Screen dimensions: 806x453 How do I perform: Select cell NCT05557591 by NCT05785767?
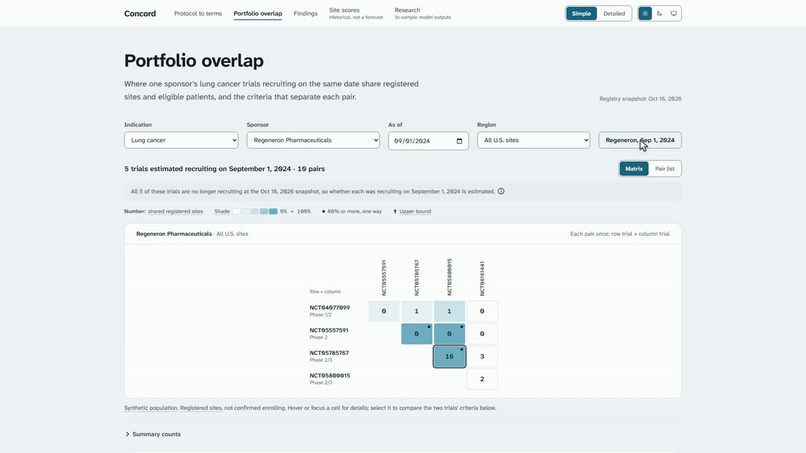pos(416,334)
